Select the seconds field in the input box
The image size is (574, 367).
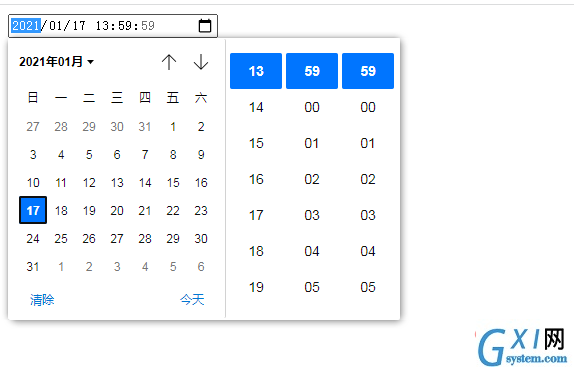148,26
